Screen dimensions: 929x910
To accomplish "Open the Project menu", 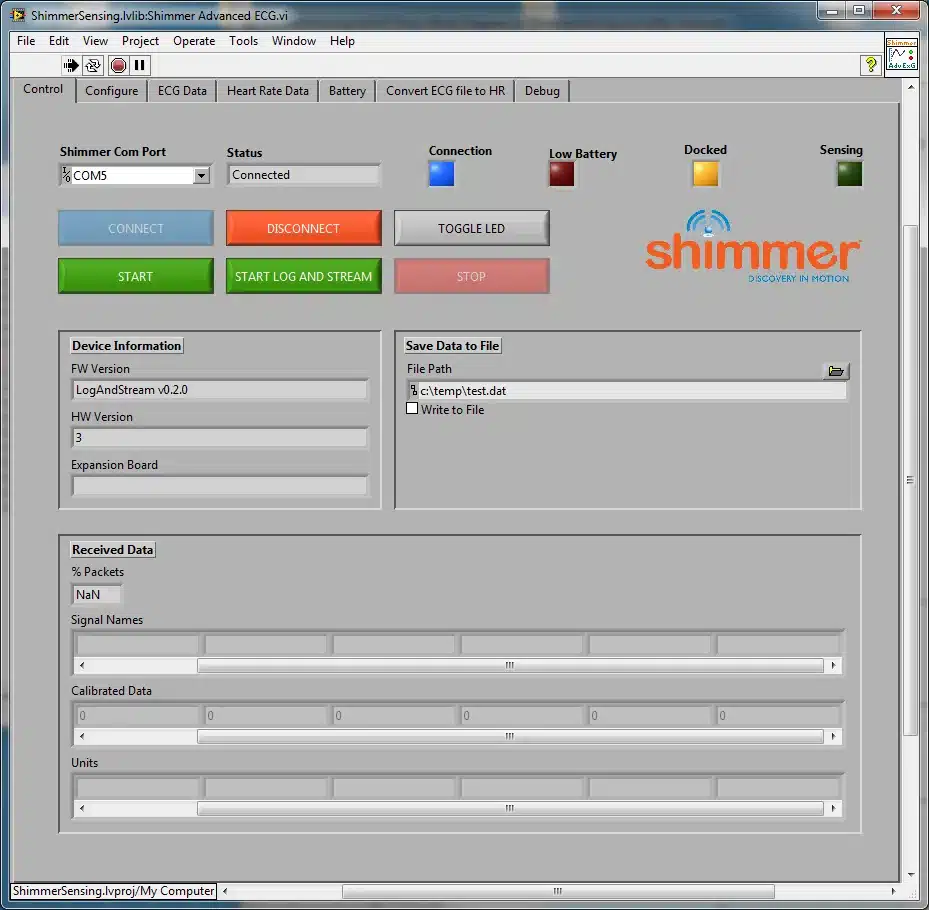I will pos(140,41).
